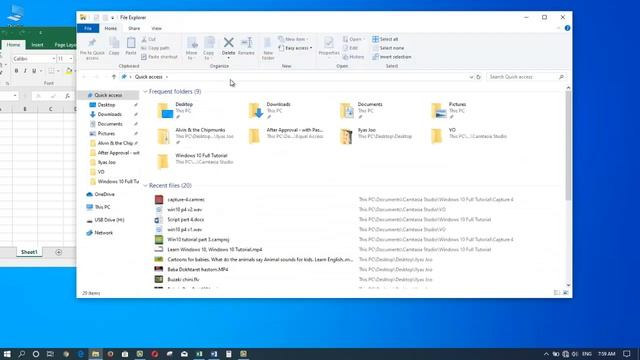Select OneDrive in navigation pane
This screenshot has width=640, height=360.
pyautogui.click(x=104, y=194)
